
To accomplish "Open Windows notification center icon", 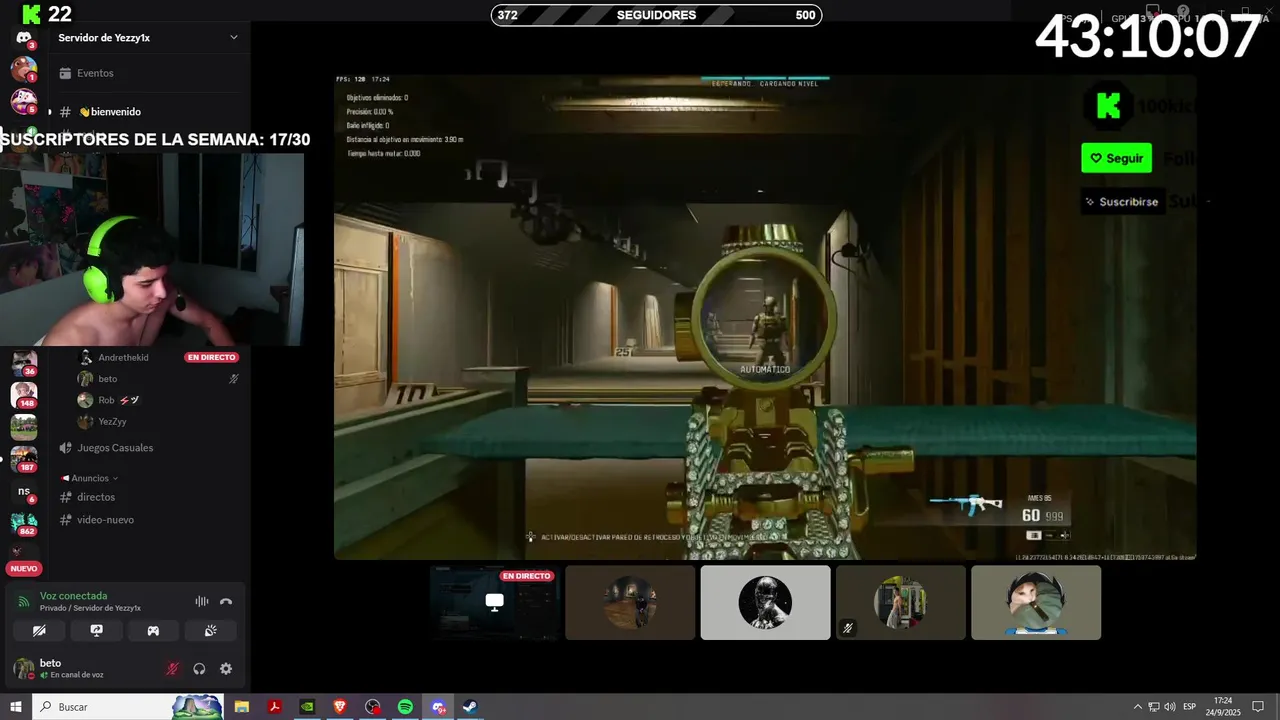I will click(x=1259, y=707).
